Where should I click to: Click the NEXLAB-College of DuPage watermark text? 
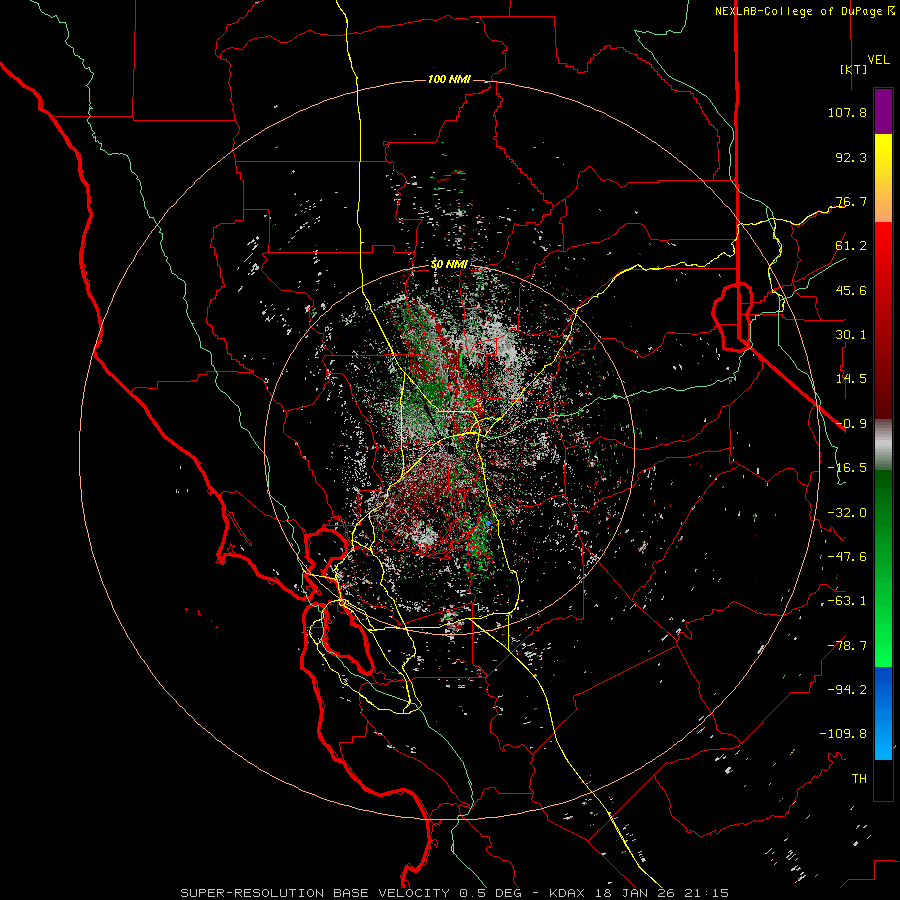point(798,11)
